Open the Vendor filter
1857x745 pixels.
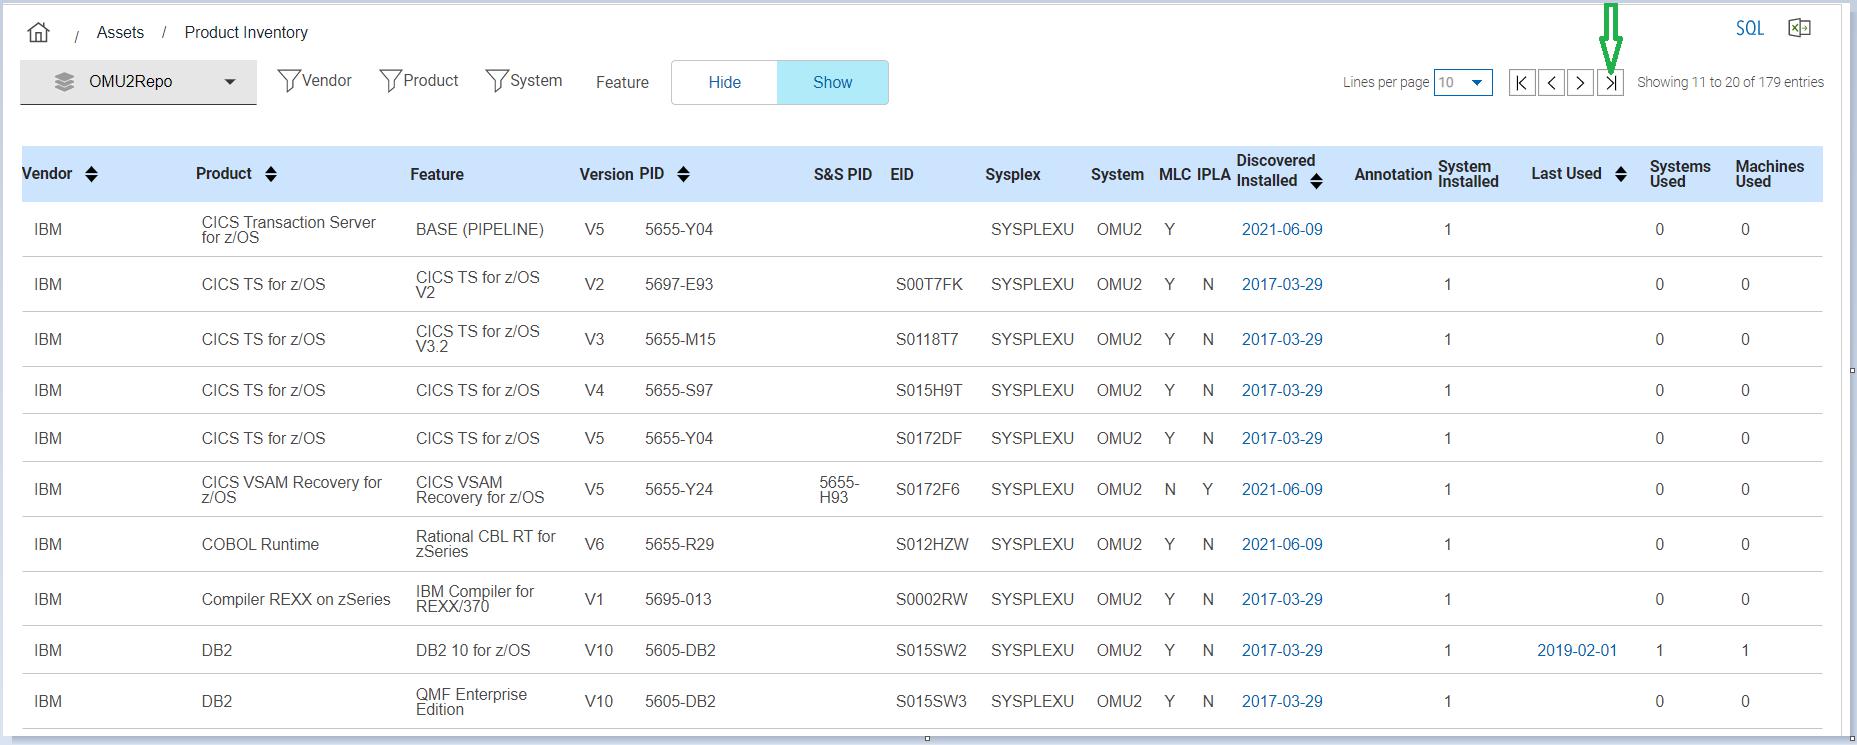tap(314, 81)
